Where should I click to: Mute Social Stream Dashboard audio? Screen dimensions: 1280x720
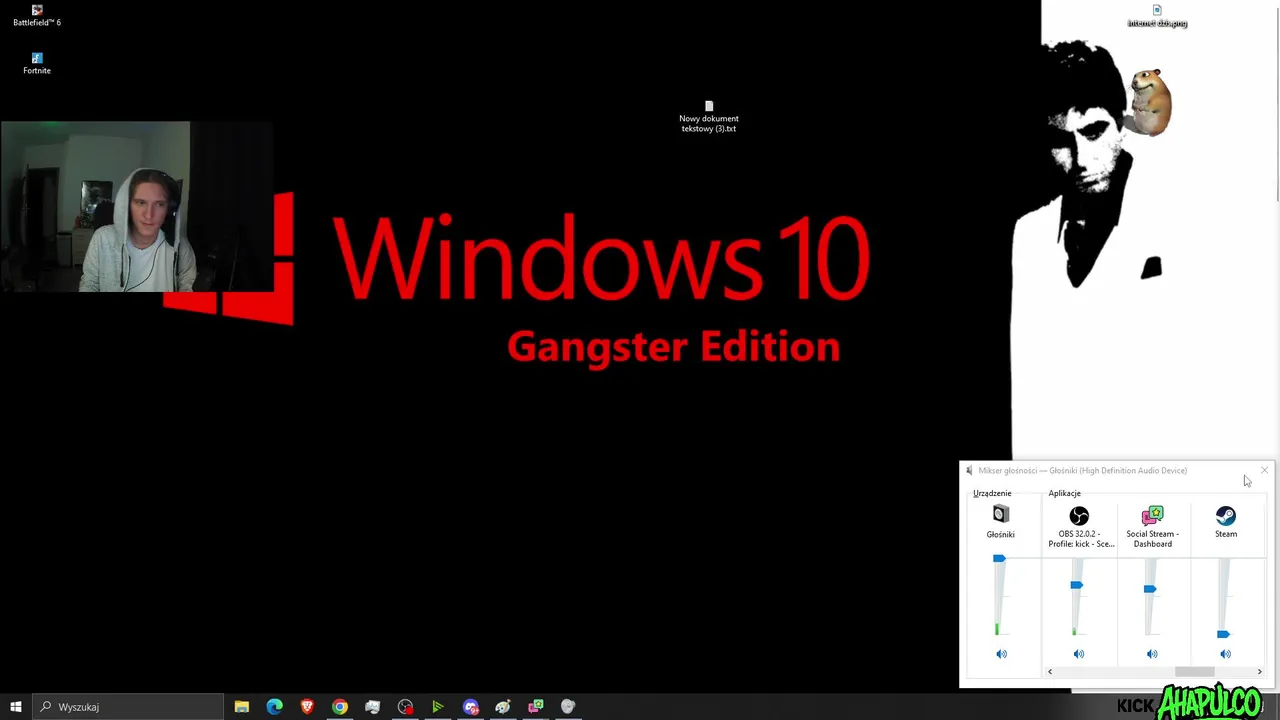point(1152,654)
